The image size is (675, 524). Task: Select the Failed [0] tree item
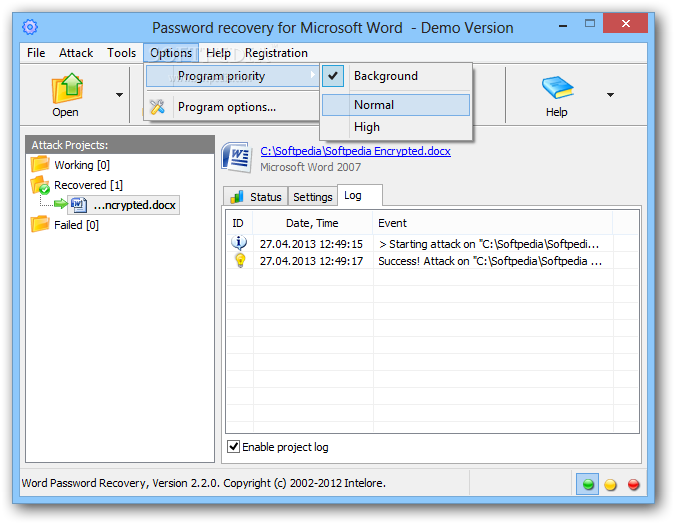click(76, 225)
